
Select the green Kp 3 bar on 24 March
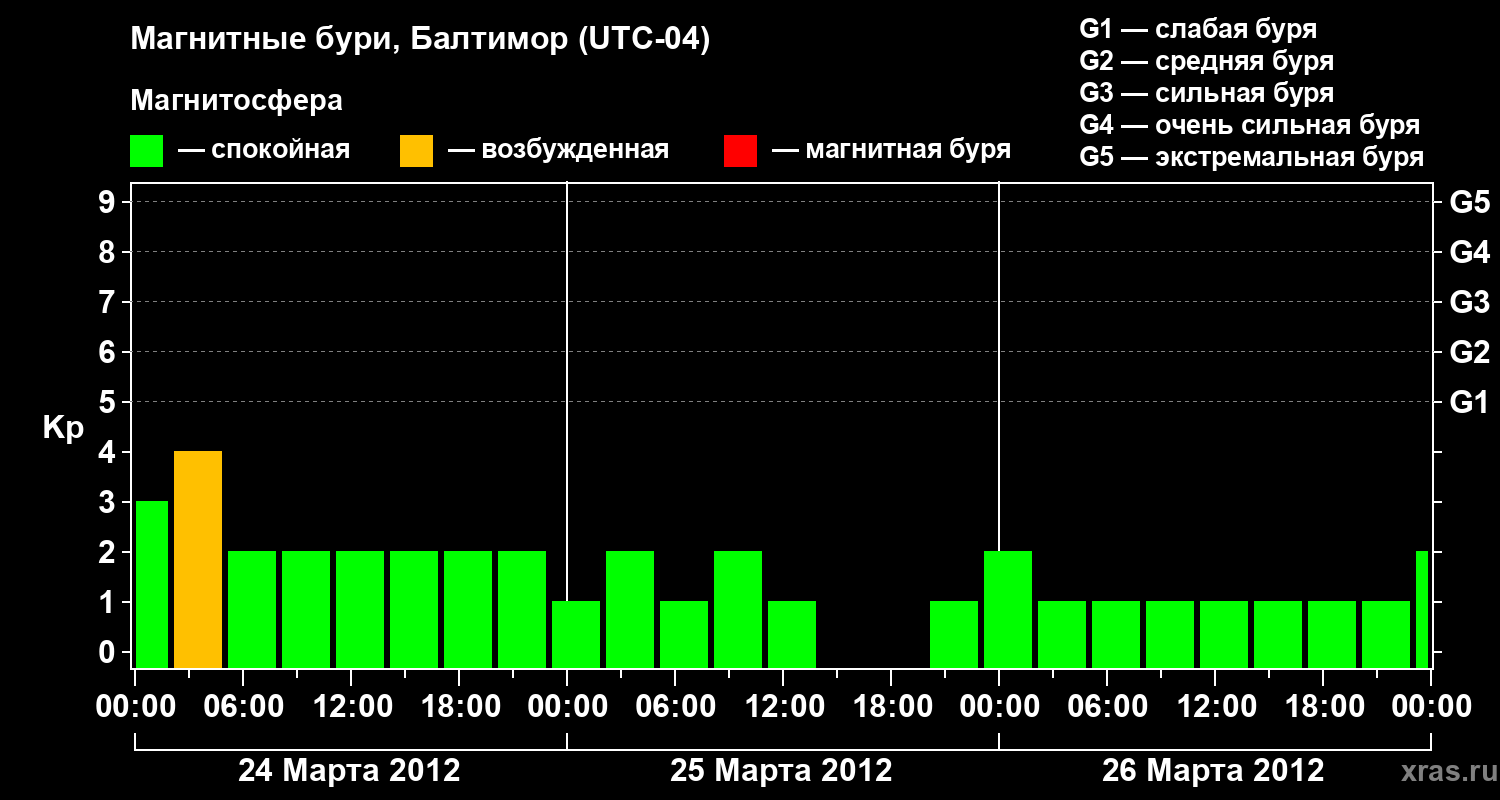152,584
